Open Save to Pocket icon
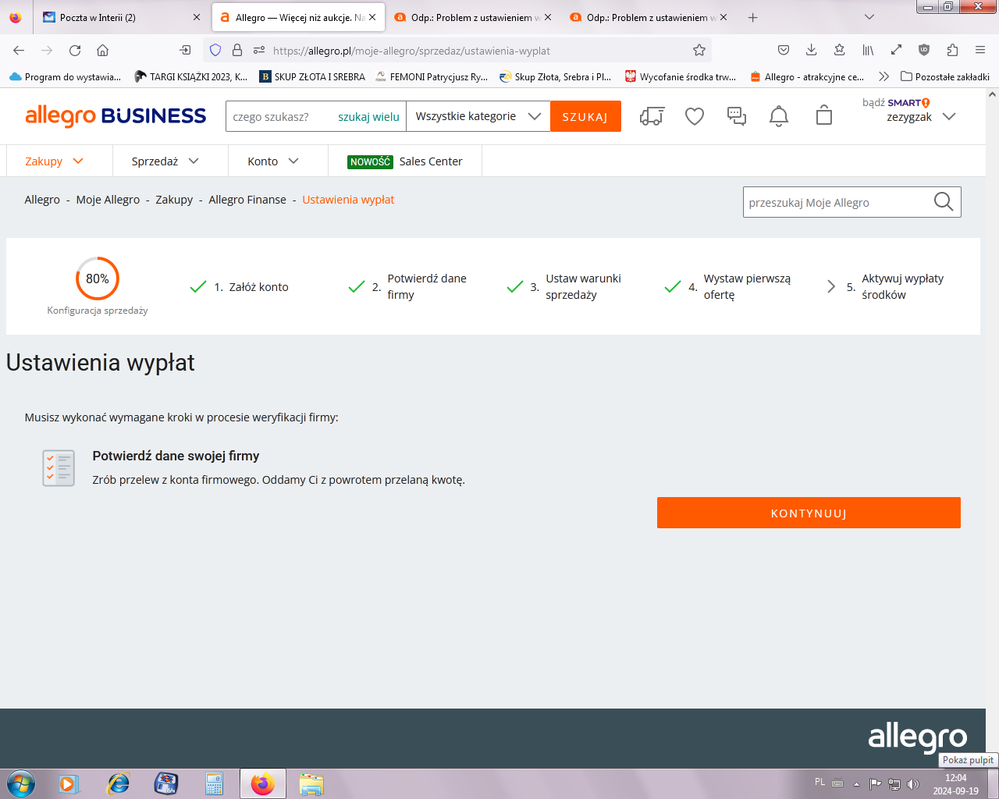 784,50
